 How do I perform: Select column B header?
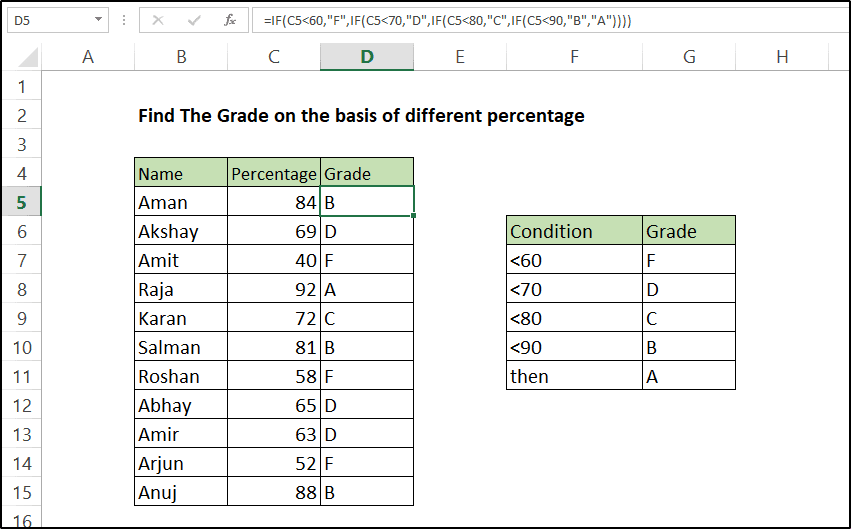click(181, 57)
